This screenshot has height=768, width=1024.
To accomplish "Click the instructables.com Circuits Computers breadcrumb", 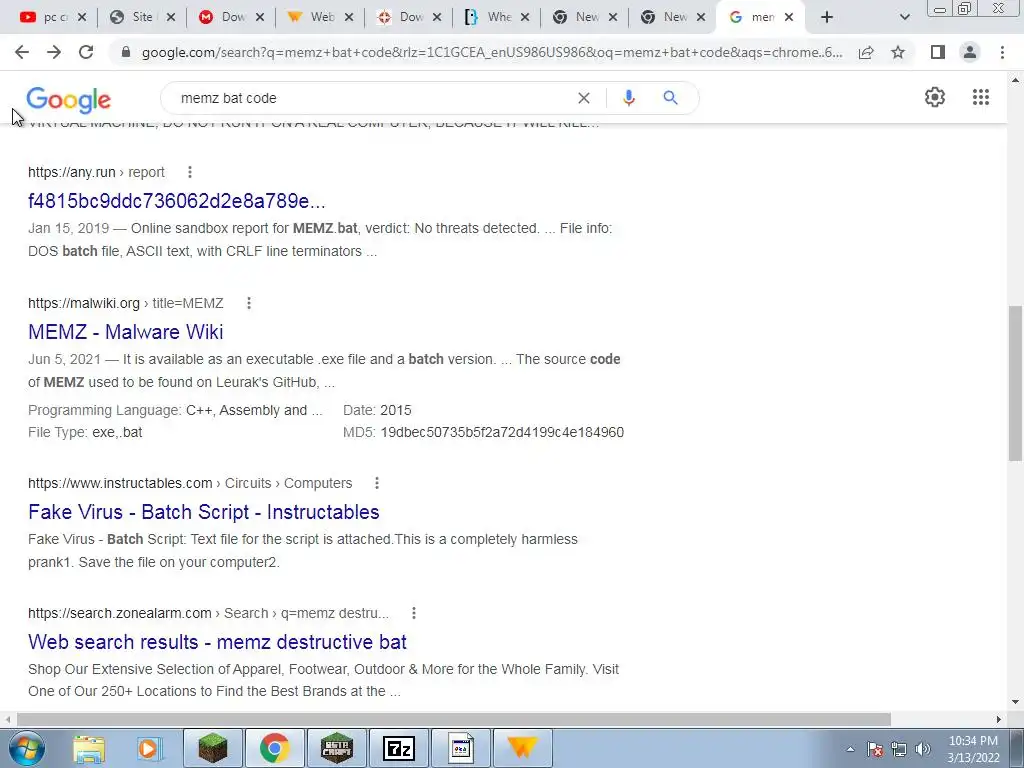I will click(x=190, y=483).
